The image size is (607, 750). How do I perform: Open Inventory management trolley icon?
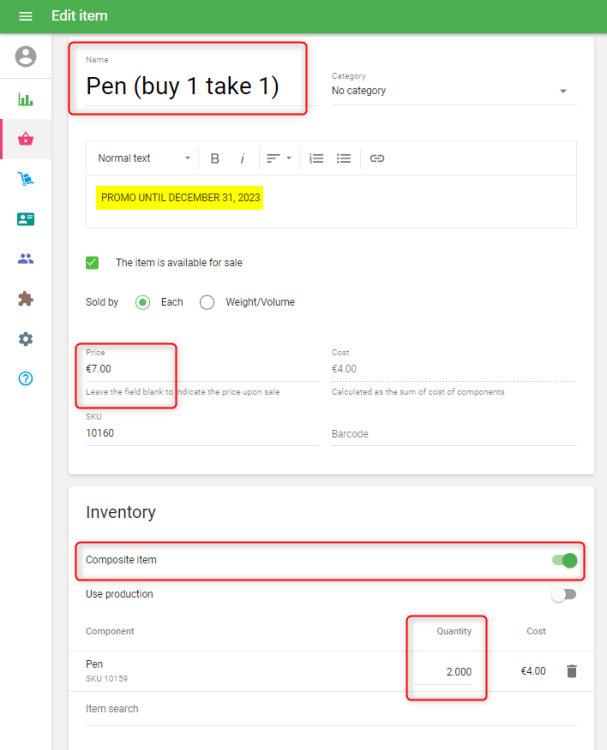[26, 179]
